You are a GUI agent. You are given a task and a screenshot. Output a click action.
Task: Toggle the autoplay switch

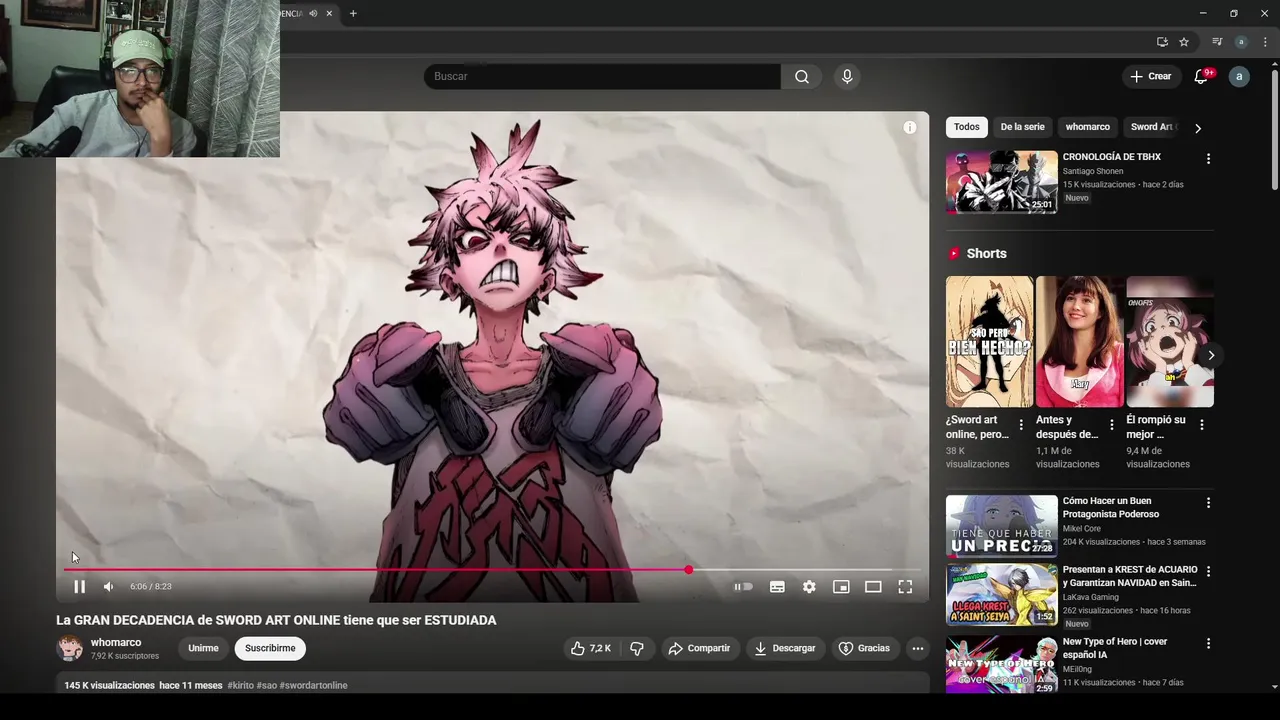pos(743,587)
